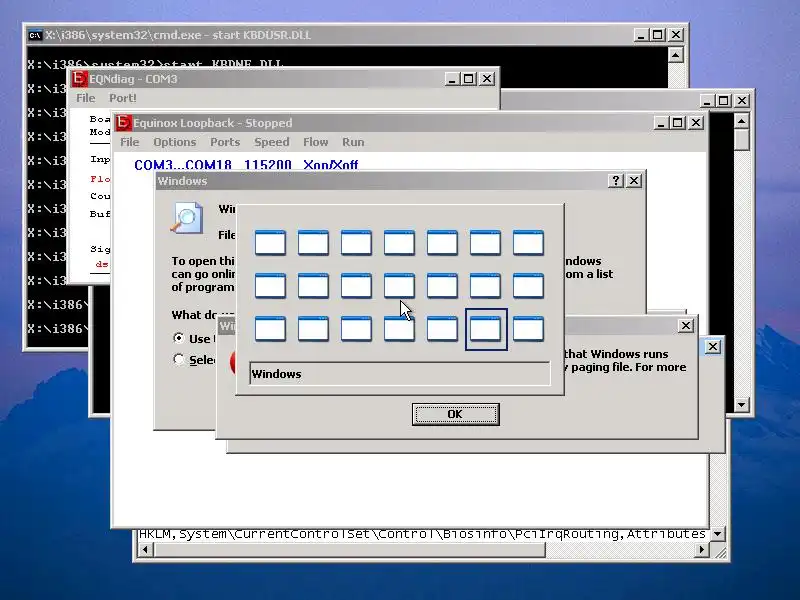Click last icon in middle row of task switcher
The height and width of the screenshot is (600, 800).
coord(528,285)
